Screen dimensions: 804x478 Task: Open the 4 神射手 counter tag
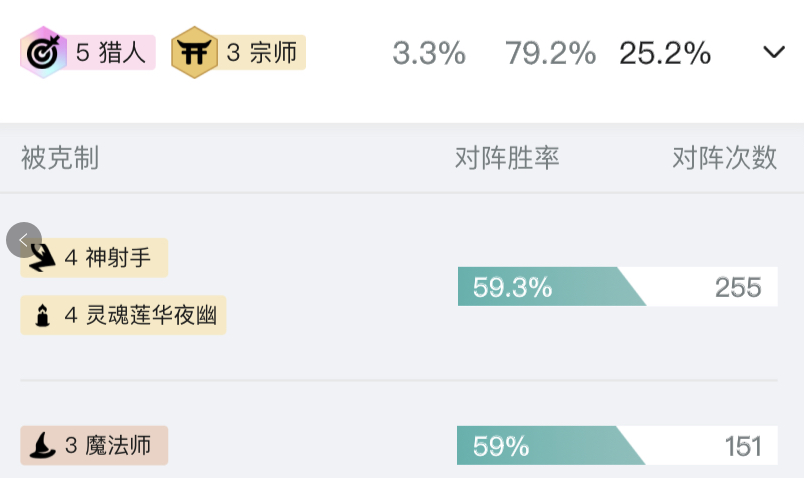click(94, 258)
